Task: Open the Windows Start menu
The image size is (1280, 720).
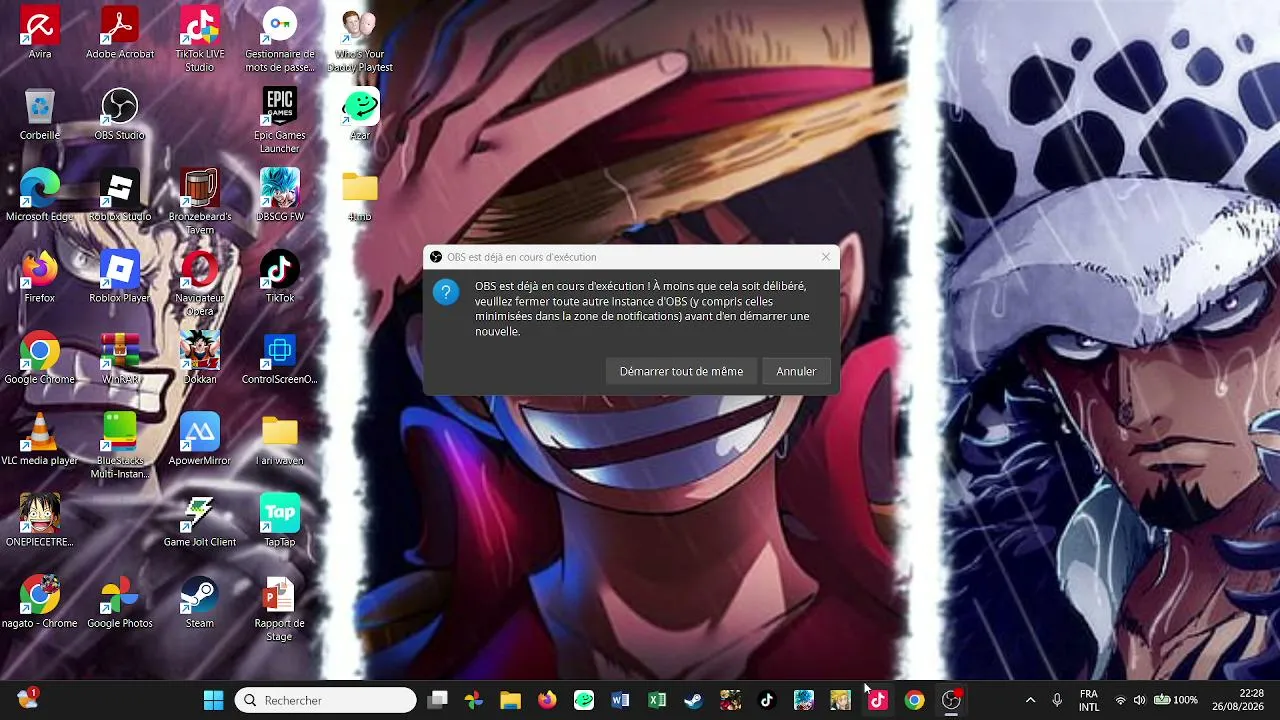Action: (214, 700)
